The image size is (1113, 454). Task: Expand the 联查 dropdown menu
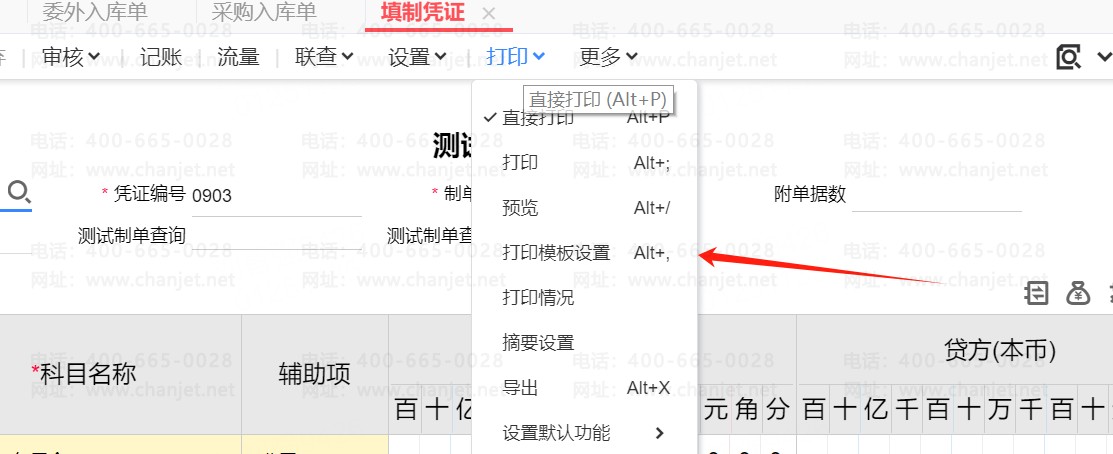coord(324,57)
